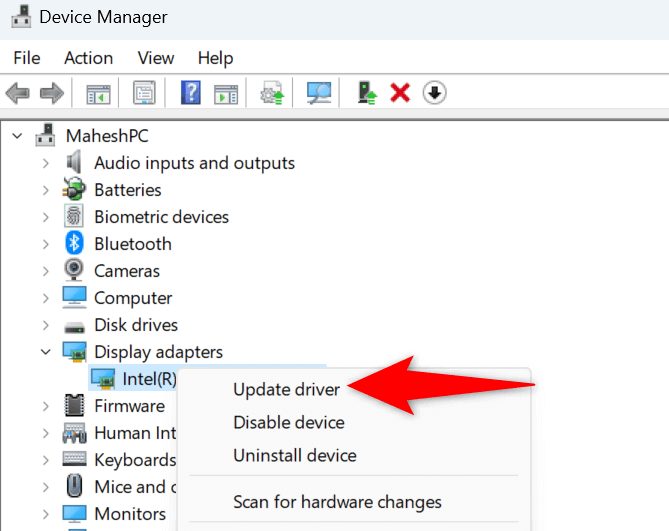
Task: Click the blue Help question mark icon
Action: point(191,93)
